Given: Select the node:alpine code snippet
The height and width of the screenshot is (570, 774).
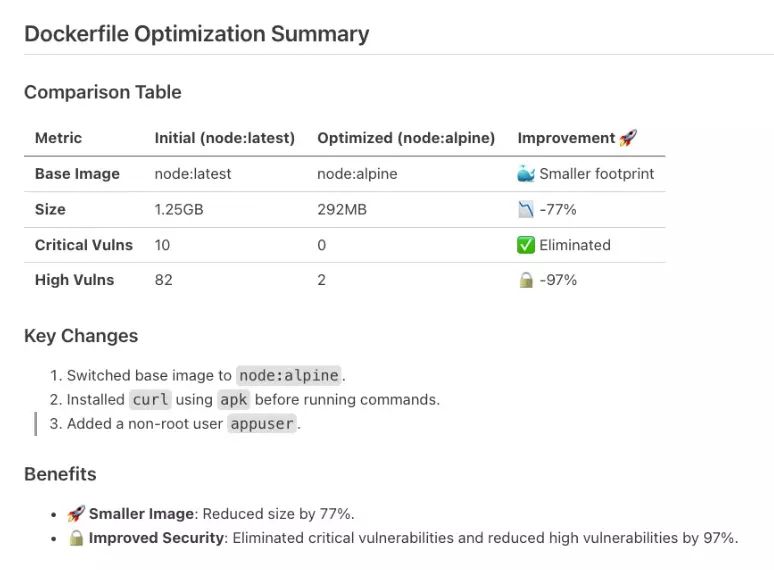Looking at the screenshot, I should point(289,376).
